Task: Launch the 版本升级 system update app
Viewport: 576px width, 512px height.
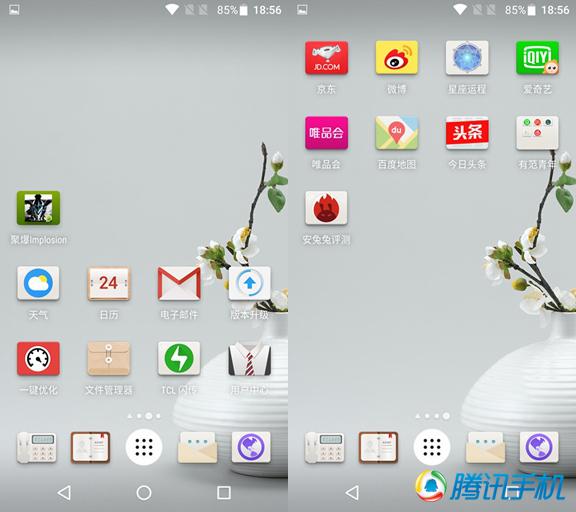Action: (249, 283)
